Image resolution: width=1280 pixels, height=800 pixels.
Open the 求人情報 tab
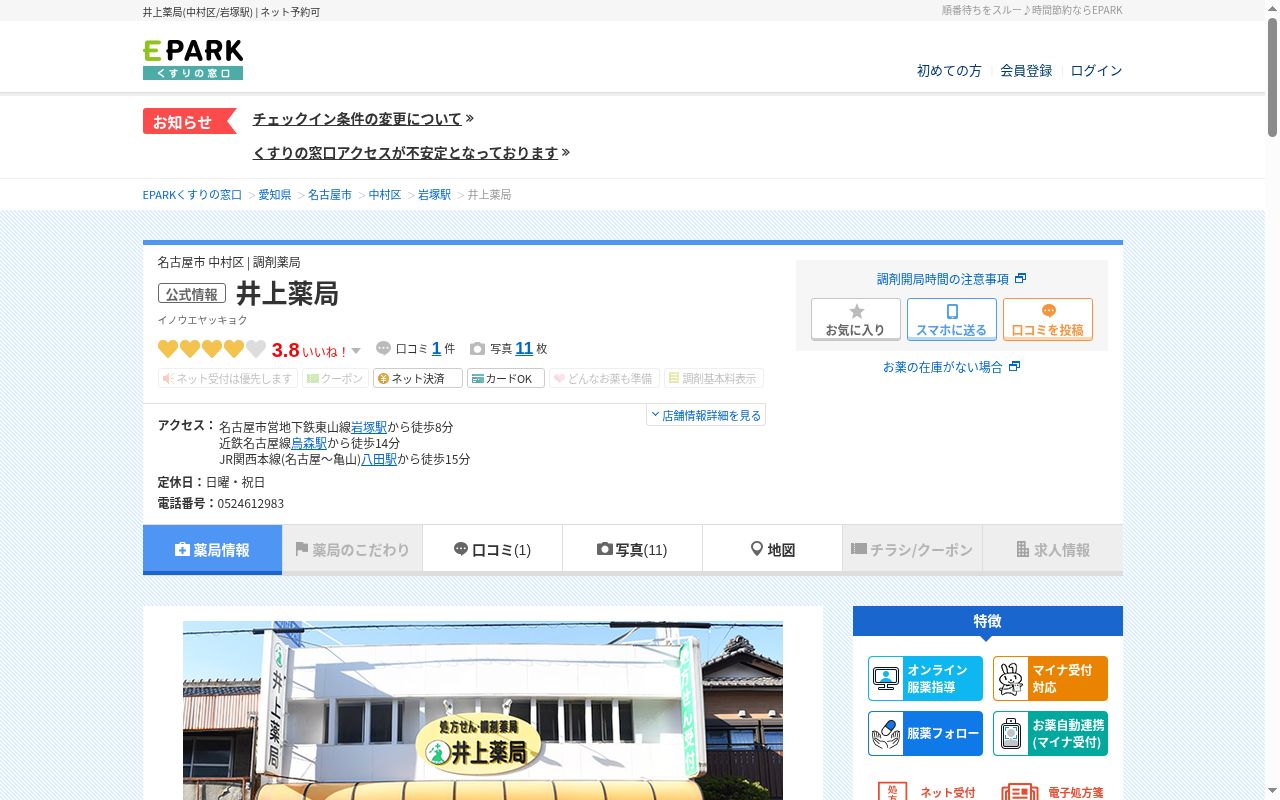click(1052, 549)
